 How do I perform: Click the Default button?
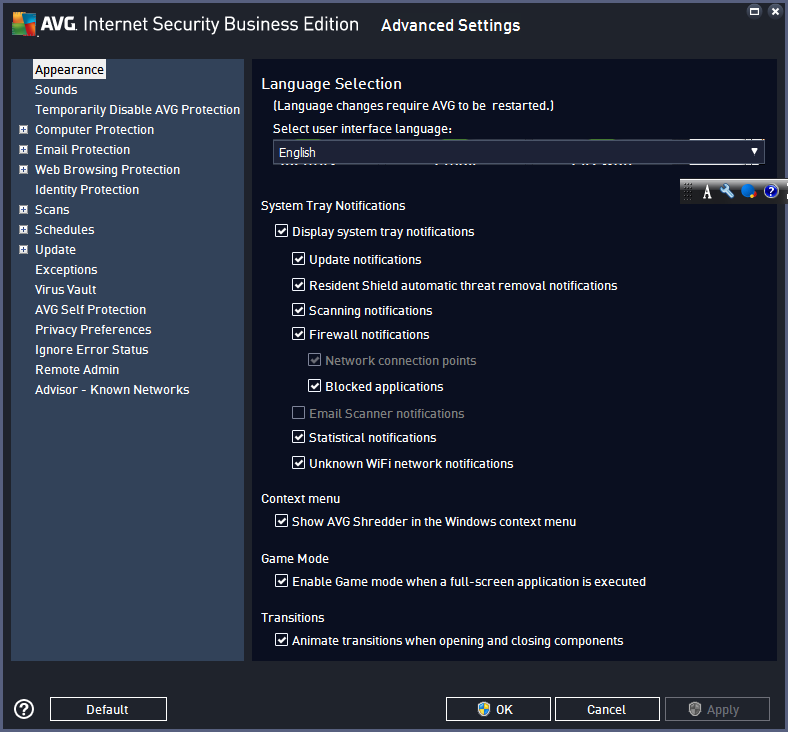click(108, 709)
